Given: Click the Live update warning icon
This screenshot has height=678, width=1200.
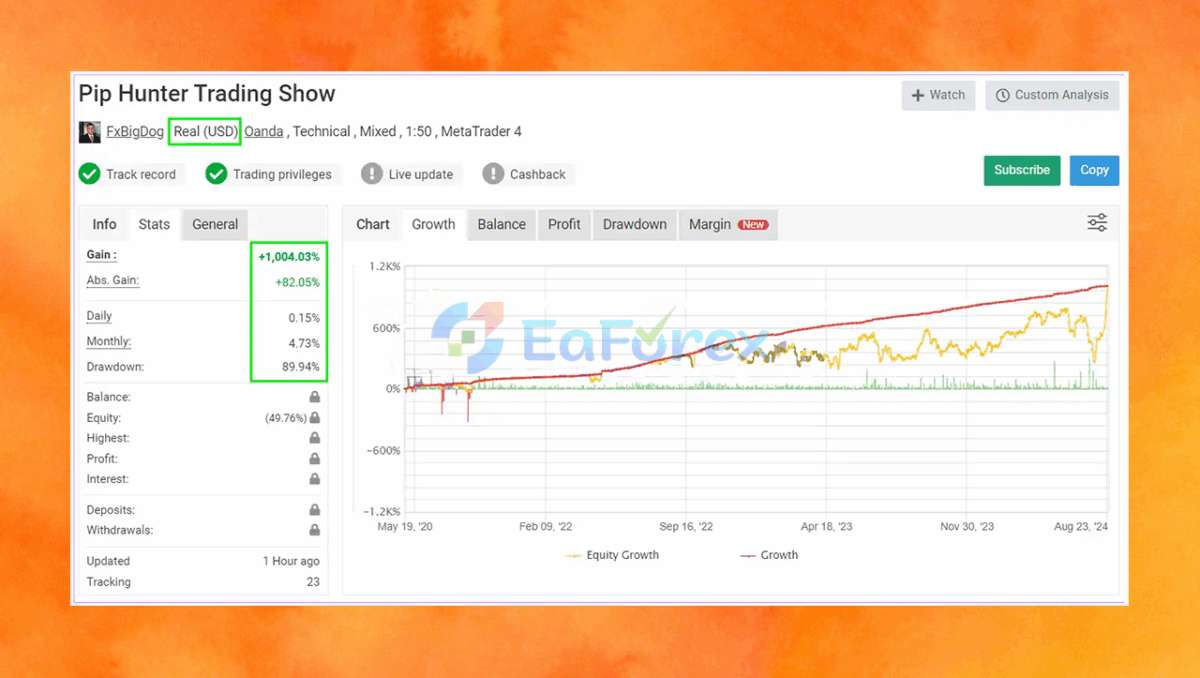Looking at the screenshot, I should tap(372, 174).
